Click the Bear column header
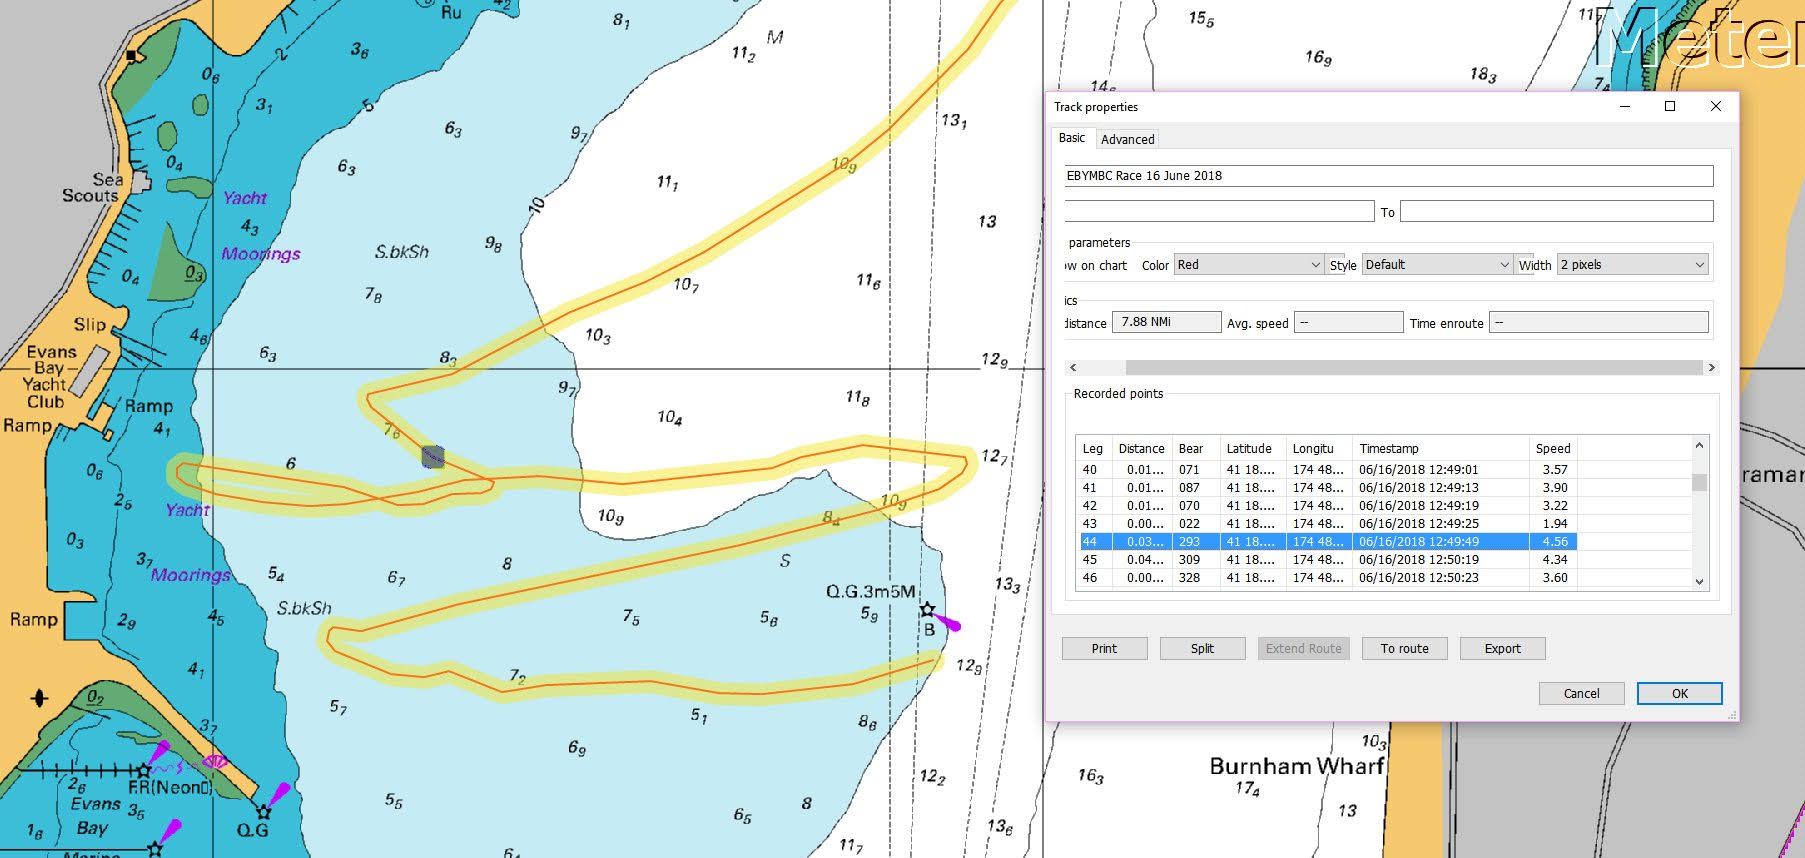Screen dimensions: 1805x858 pos(1196,449)
